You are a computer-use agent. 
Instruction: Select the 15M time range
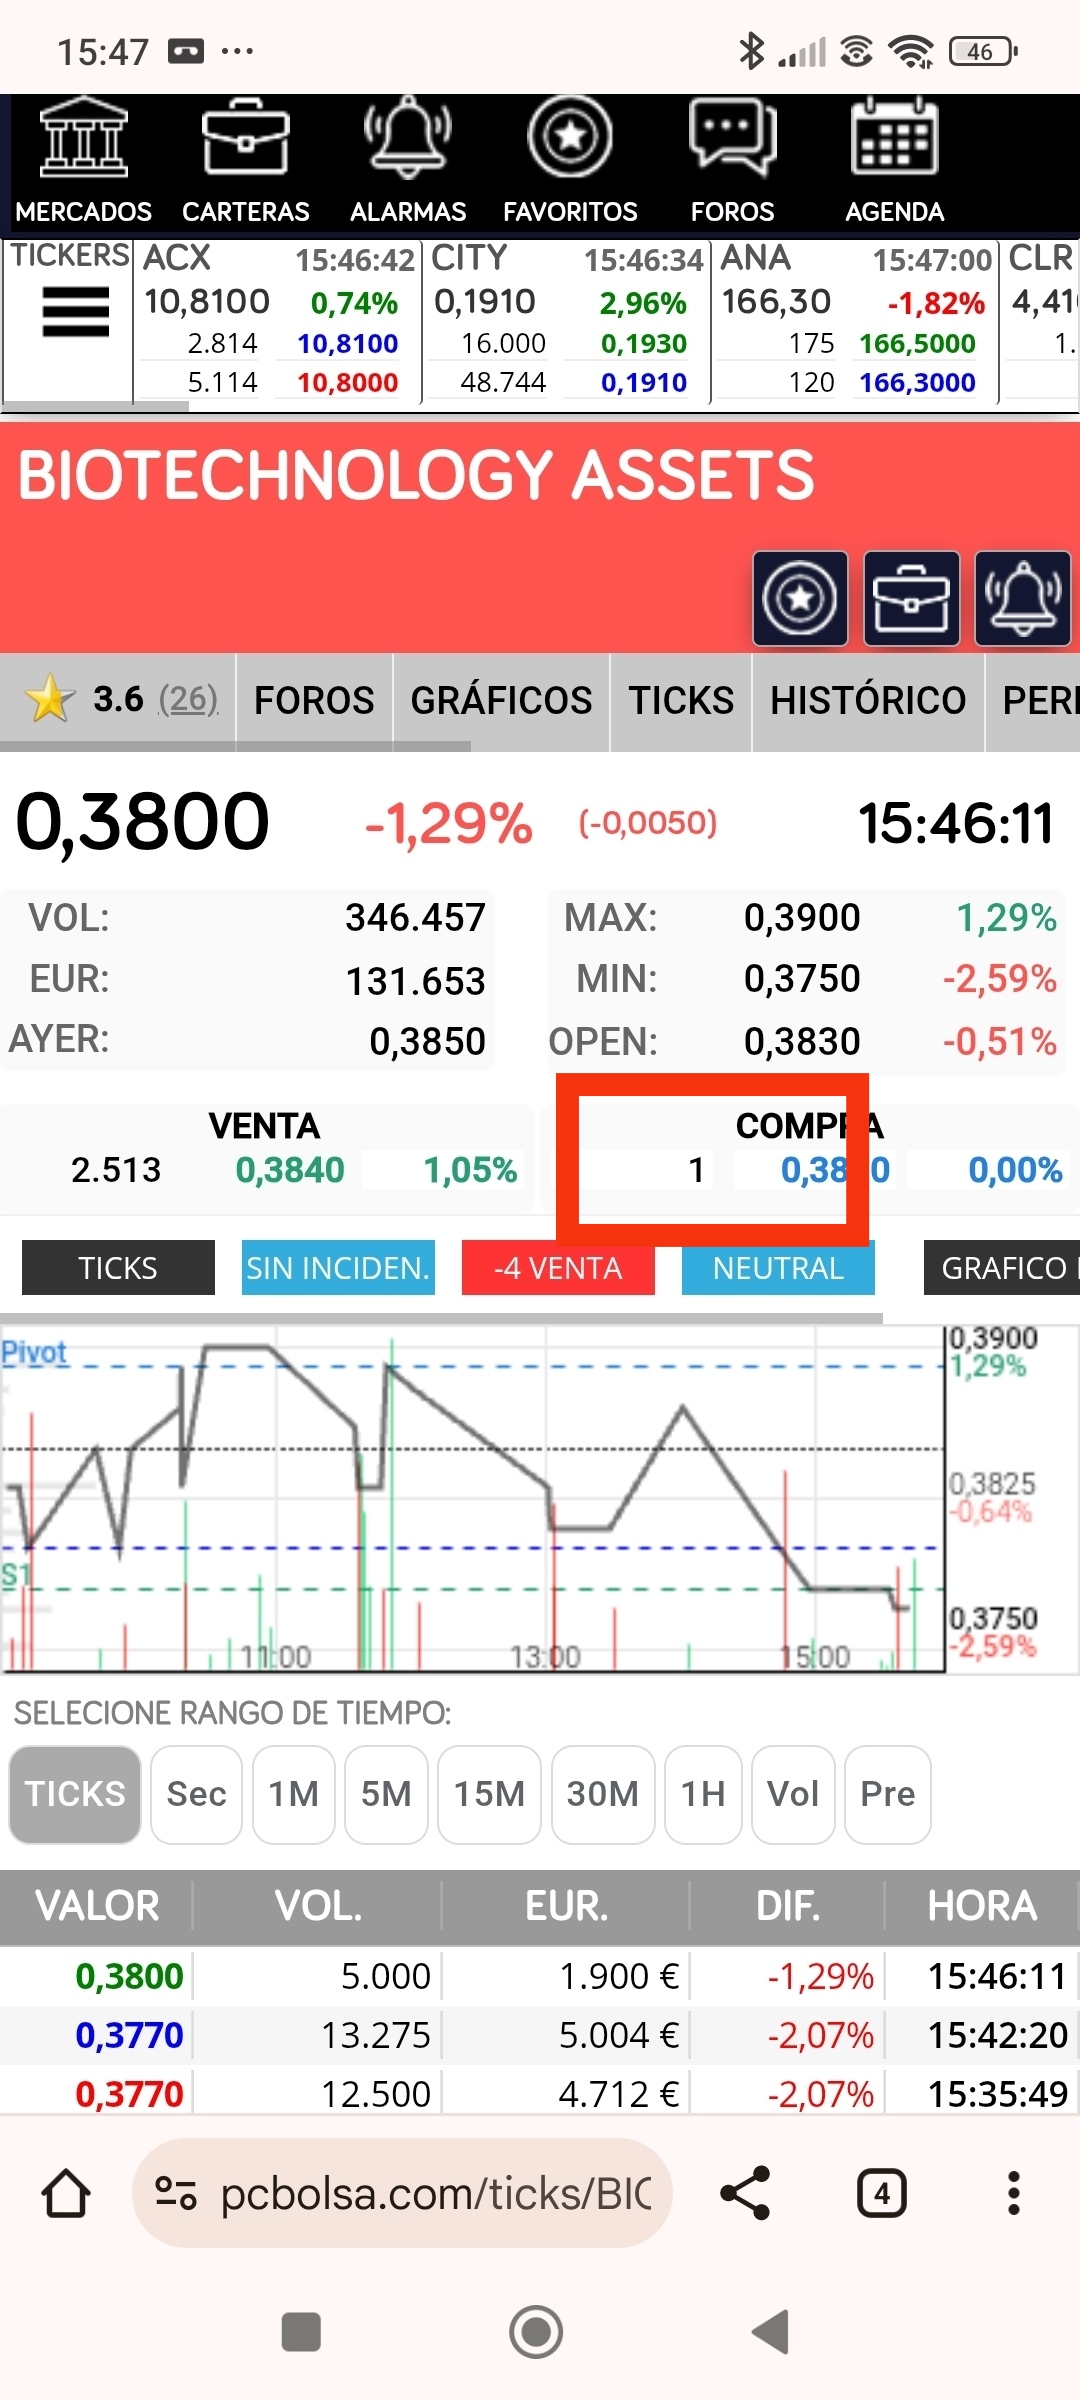489,1794
